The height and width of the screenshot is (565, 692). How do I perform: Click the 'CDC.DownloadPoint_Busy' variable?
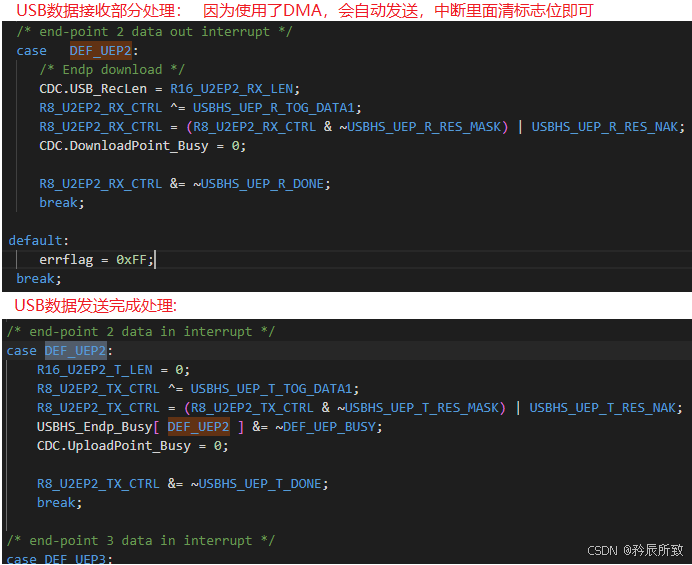124,146
